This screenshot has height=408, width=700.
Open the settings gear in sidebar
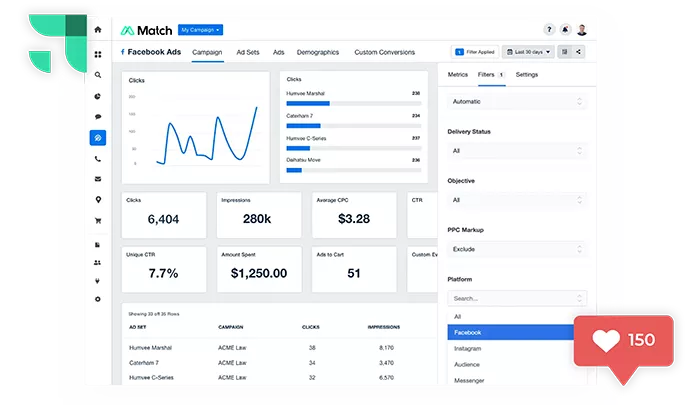[97, 299]
